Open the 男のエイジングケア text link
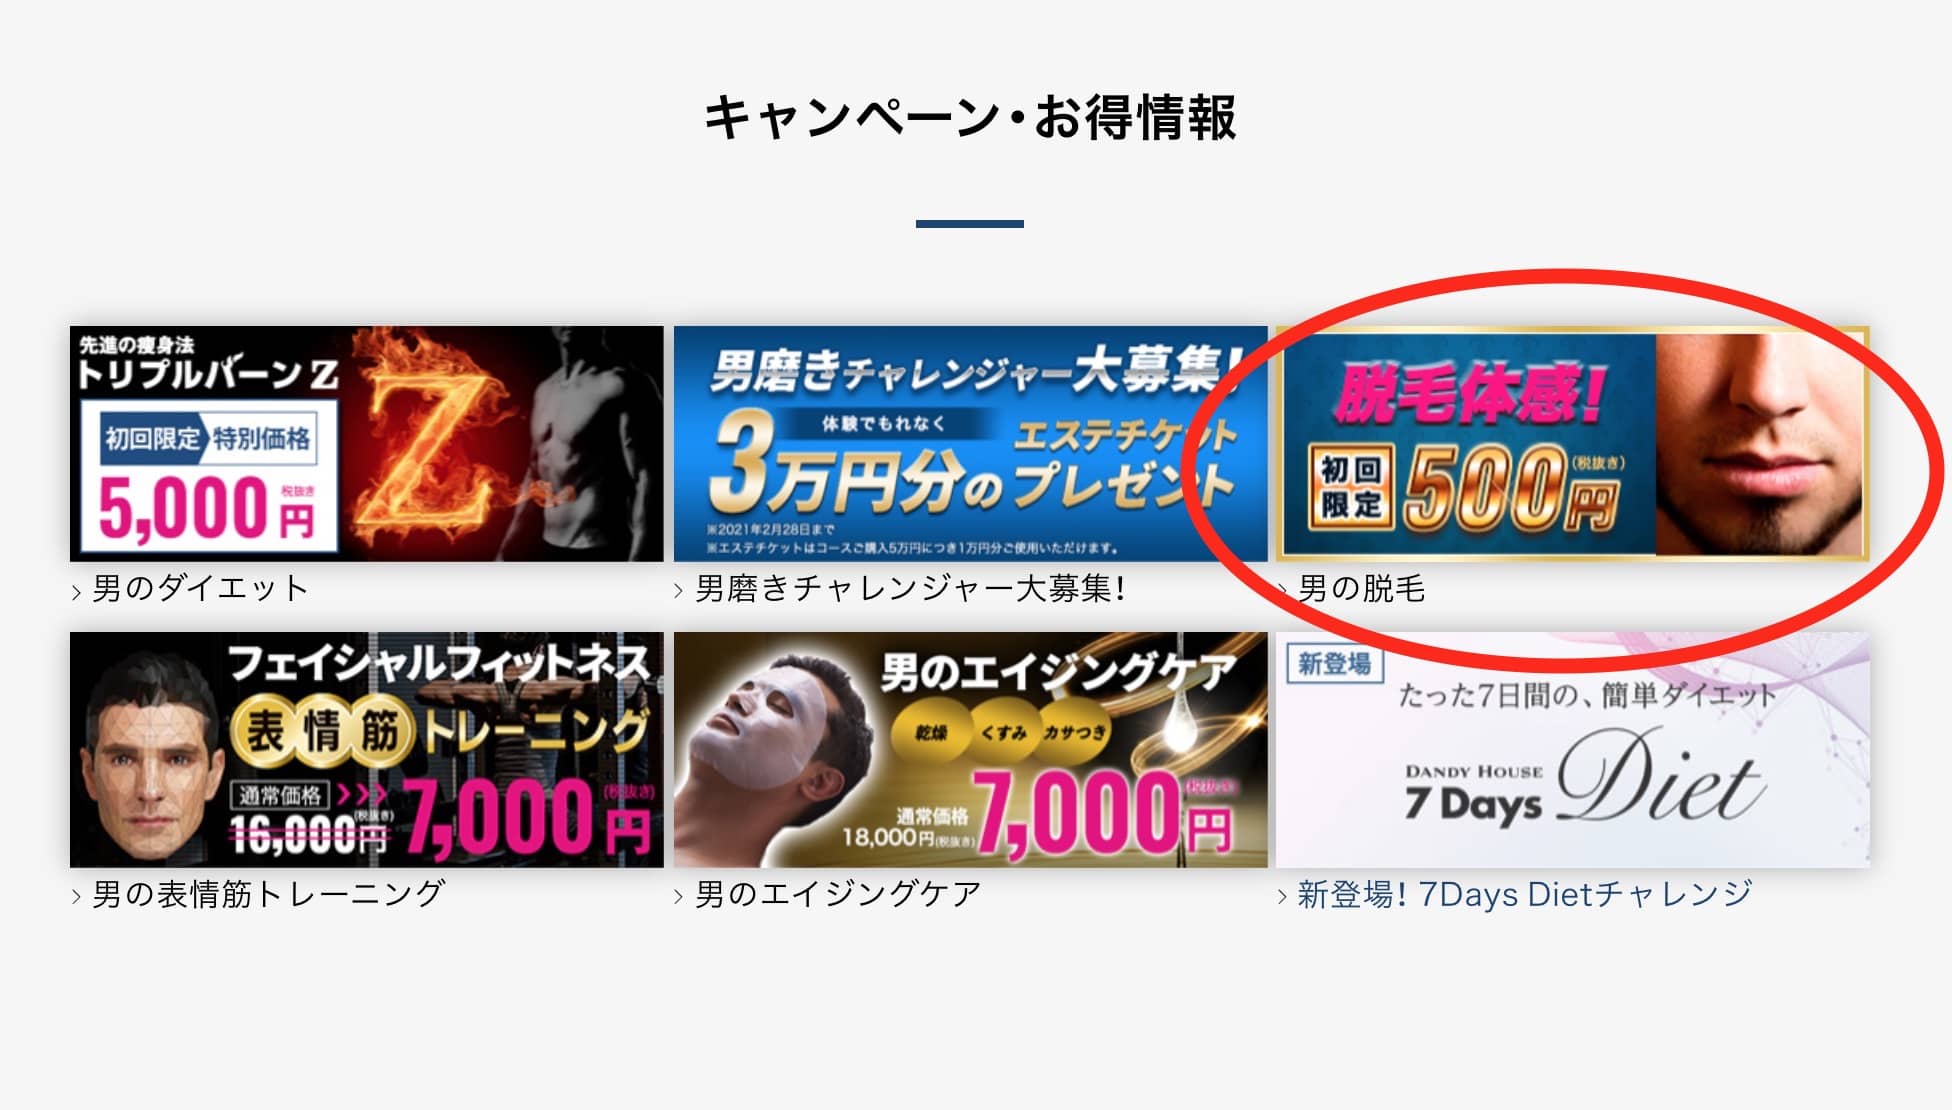The height and width of the screenshot is (1110, 1952). tap(838, 894)
